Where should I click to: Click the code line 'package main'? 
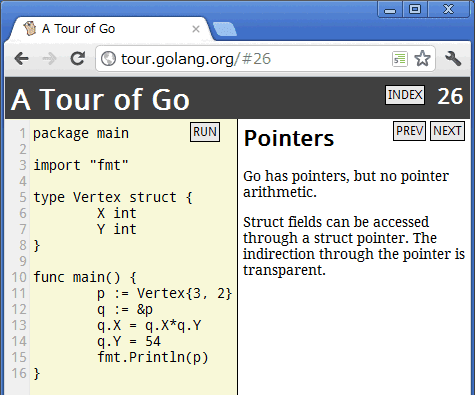pos(81,134)
